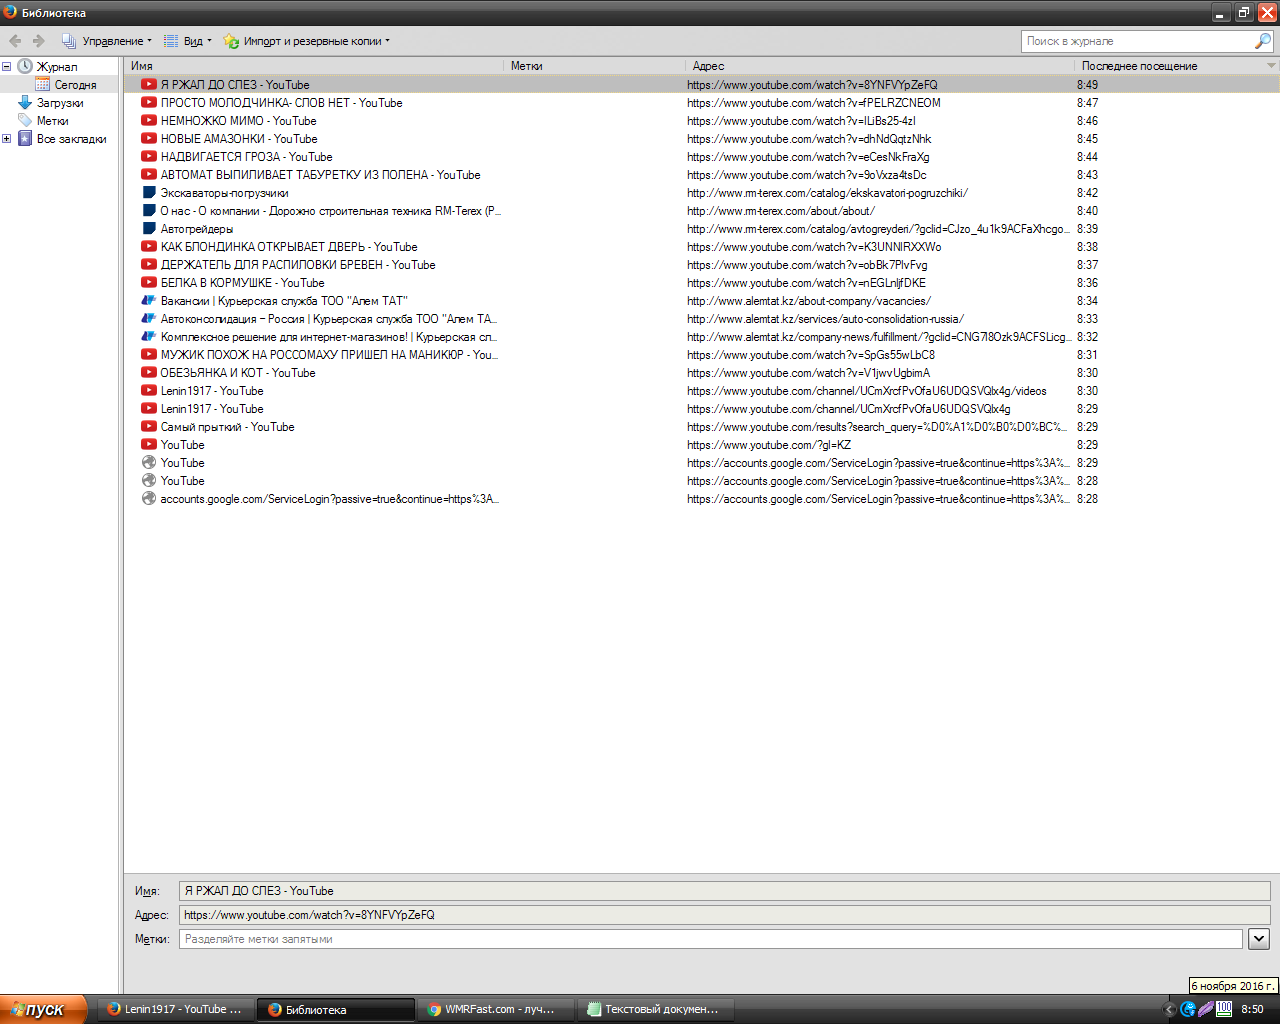Click globe icon of 8:29 YouTube accounts.google row
The image size is (1280, 1024).
coord(149,463)
